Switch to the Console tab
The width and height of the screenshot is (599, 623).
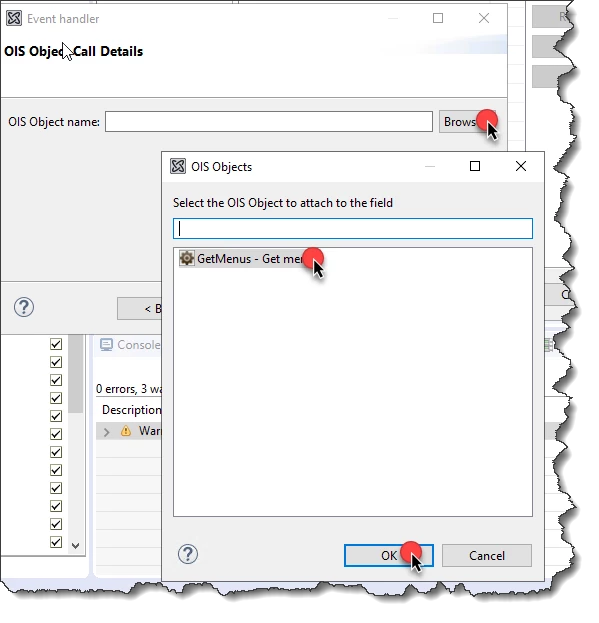coord(138,344)
